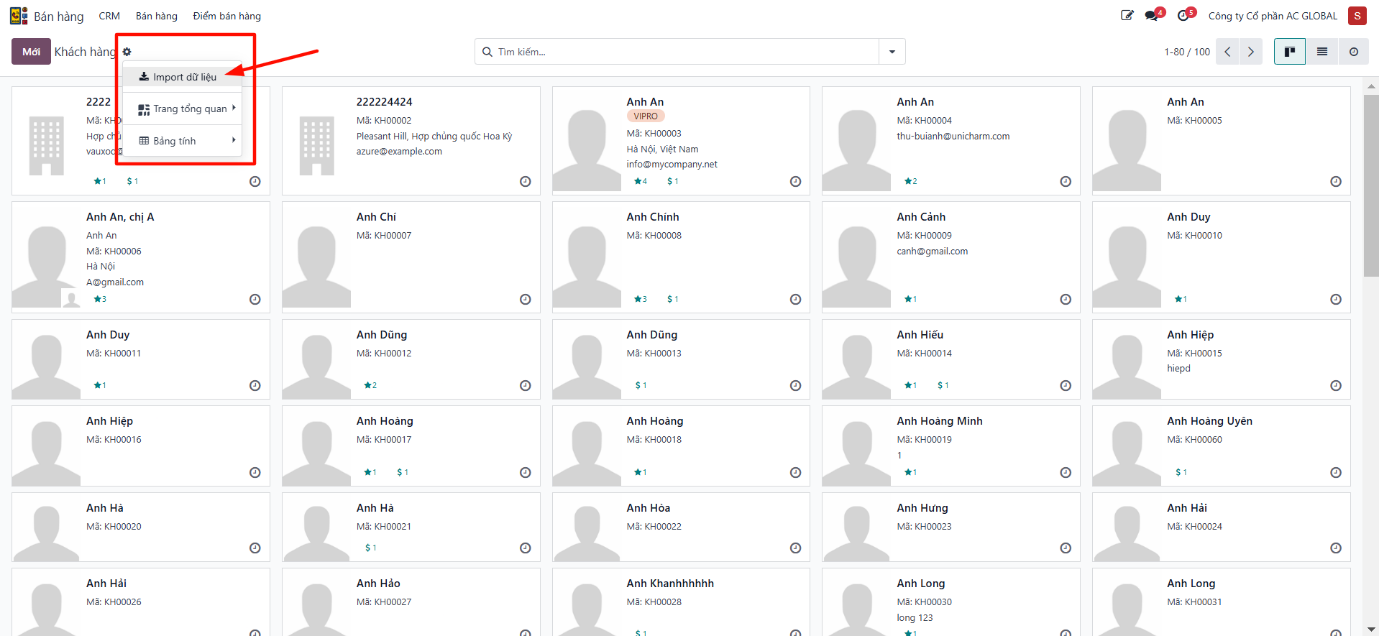Open the Bán hàng top menu item
The width and height of the screenshot is (1379, 636).
[156, 16]
